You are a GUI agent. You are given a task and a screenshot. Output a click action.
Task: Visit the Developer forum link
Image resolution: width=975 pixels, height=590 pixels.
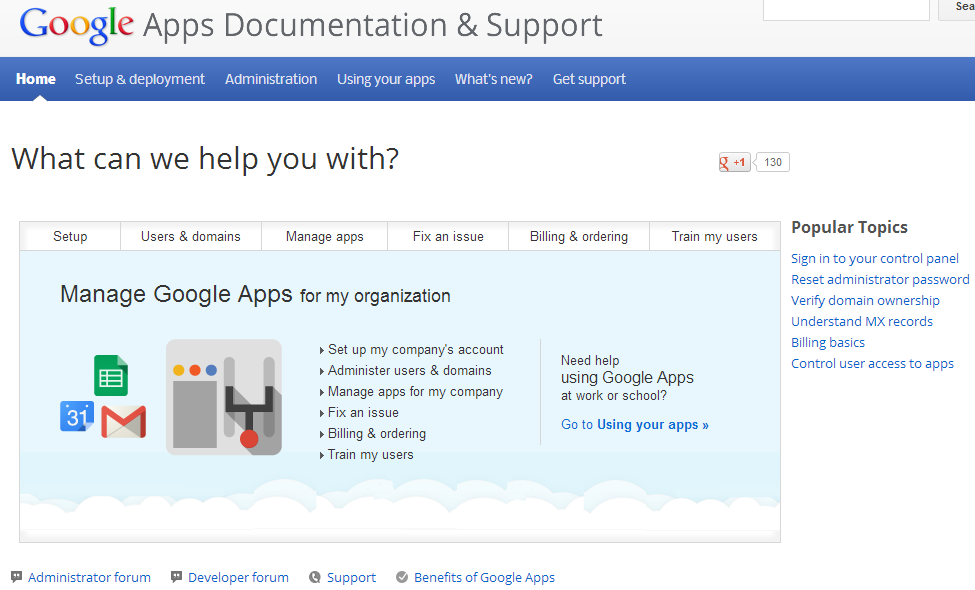[238, 578]
